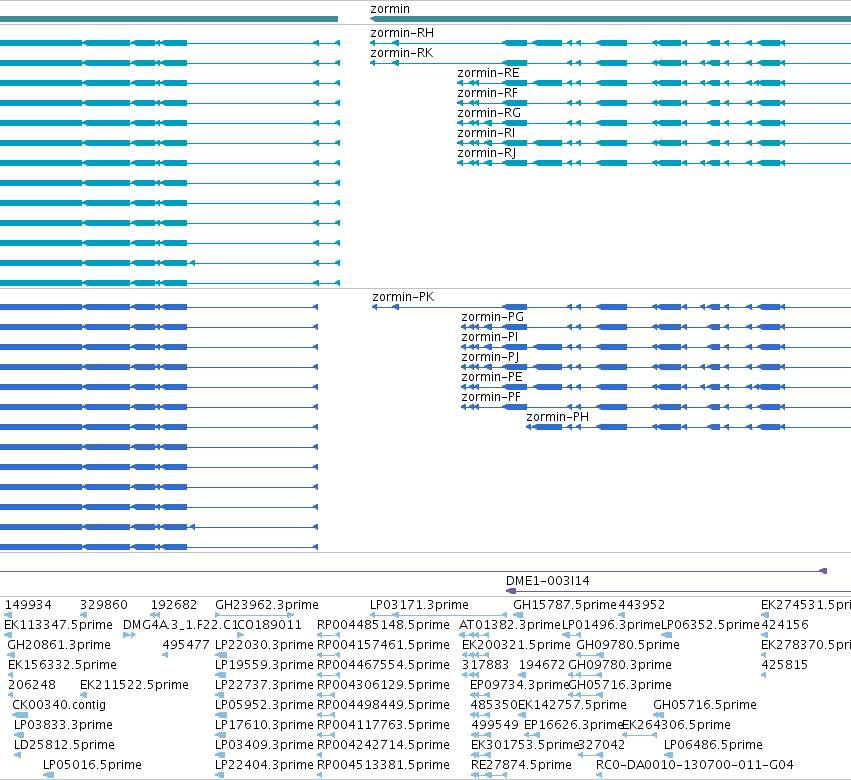
Task: Select EST 495477
Action: pos(186,645)
